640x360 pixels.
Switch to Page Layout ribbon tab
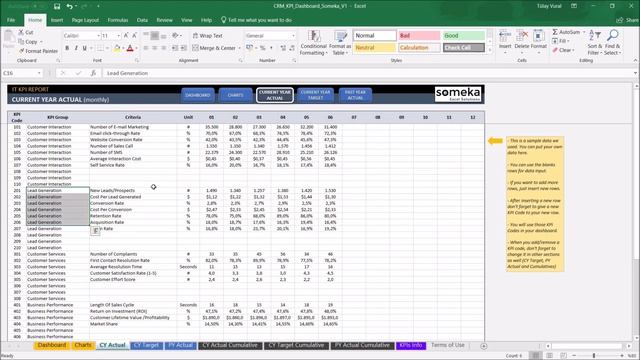tap(85, 20)
